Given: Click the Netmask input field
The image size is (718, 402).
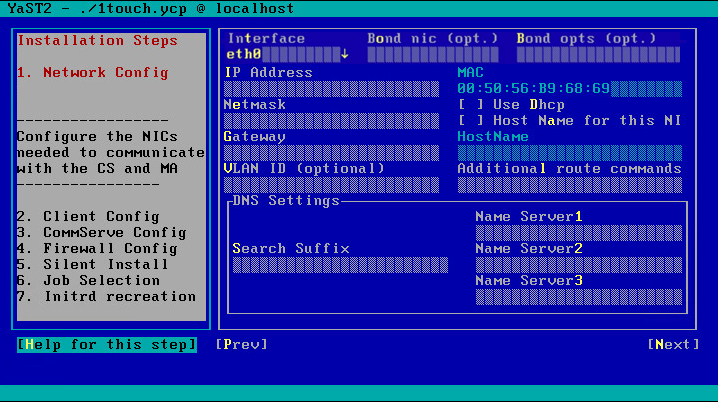Looking at the screenshot, I should pos(335,120).
